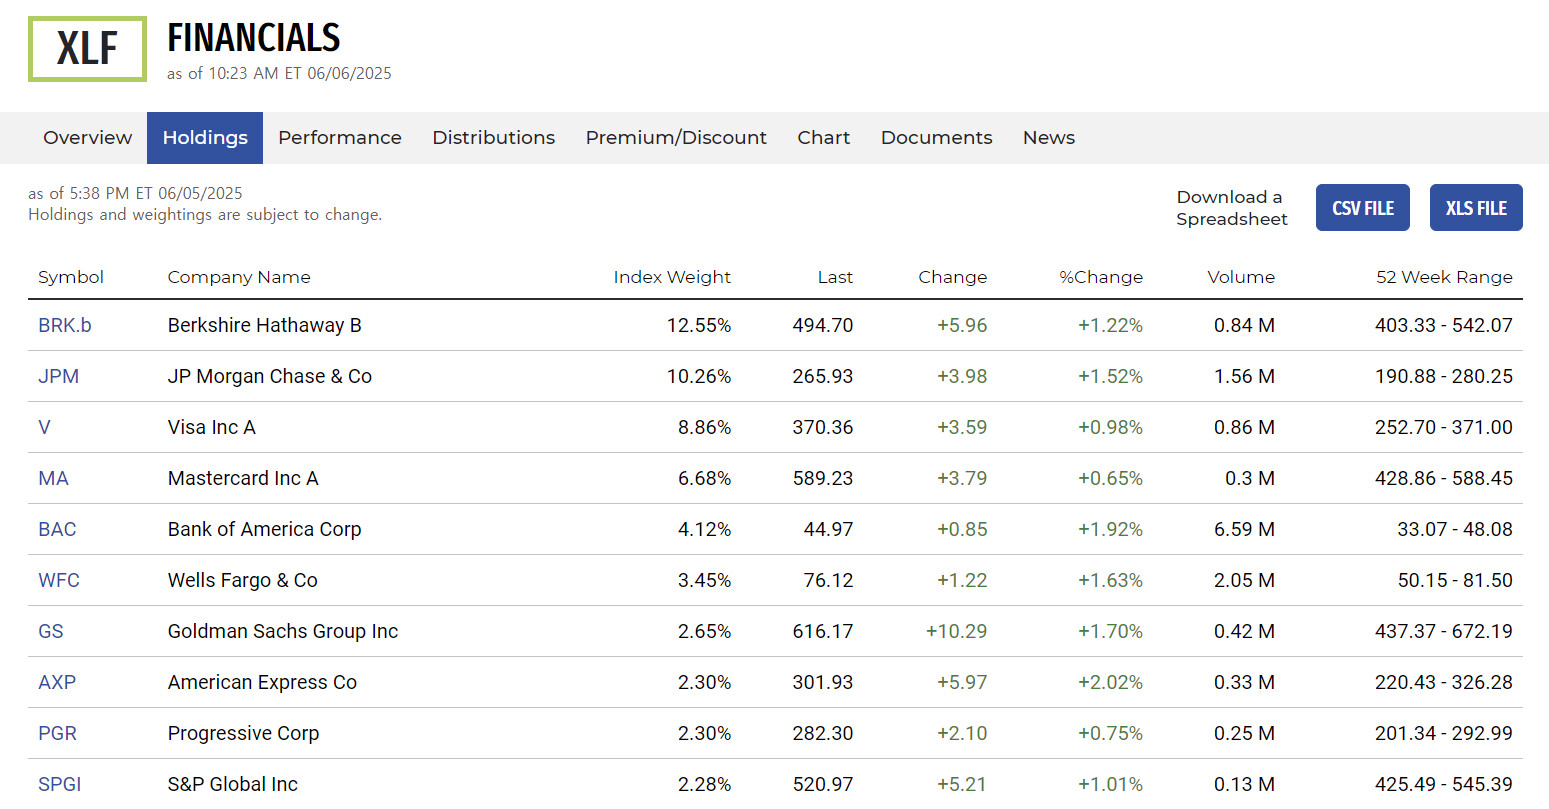Click Goldman Sachs' +10.29 change value
1549x809 pixels.
coord(956,632)
